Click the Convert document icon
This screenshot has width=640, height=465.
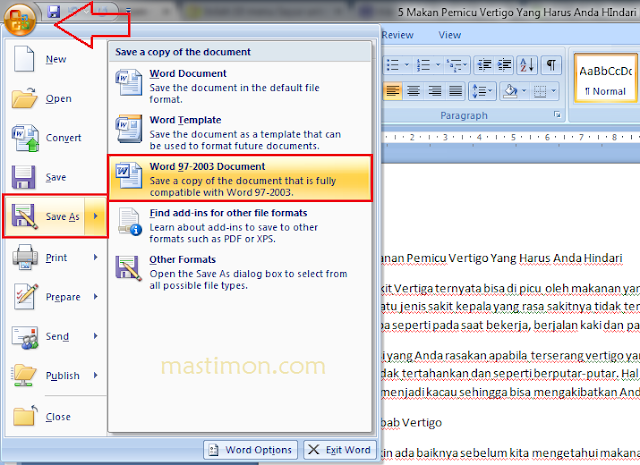25,138
